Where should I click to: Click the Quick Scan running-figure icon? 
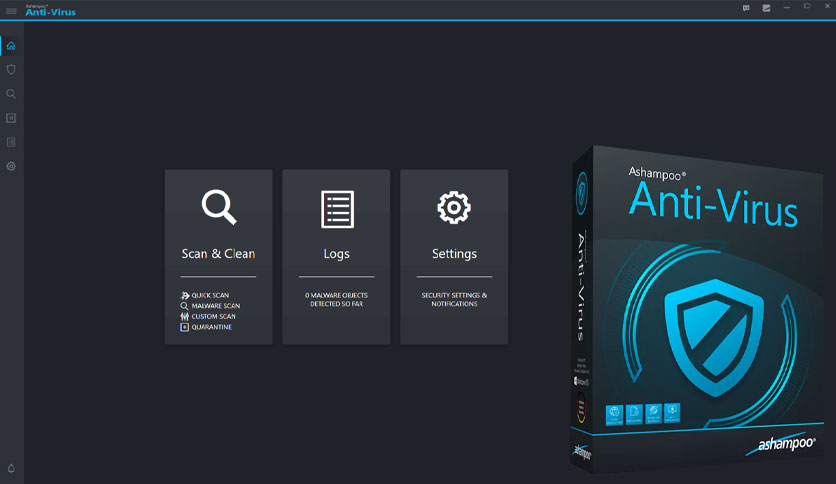coord(184,295)
